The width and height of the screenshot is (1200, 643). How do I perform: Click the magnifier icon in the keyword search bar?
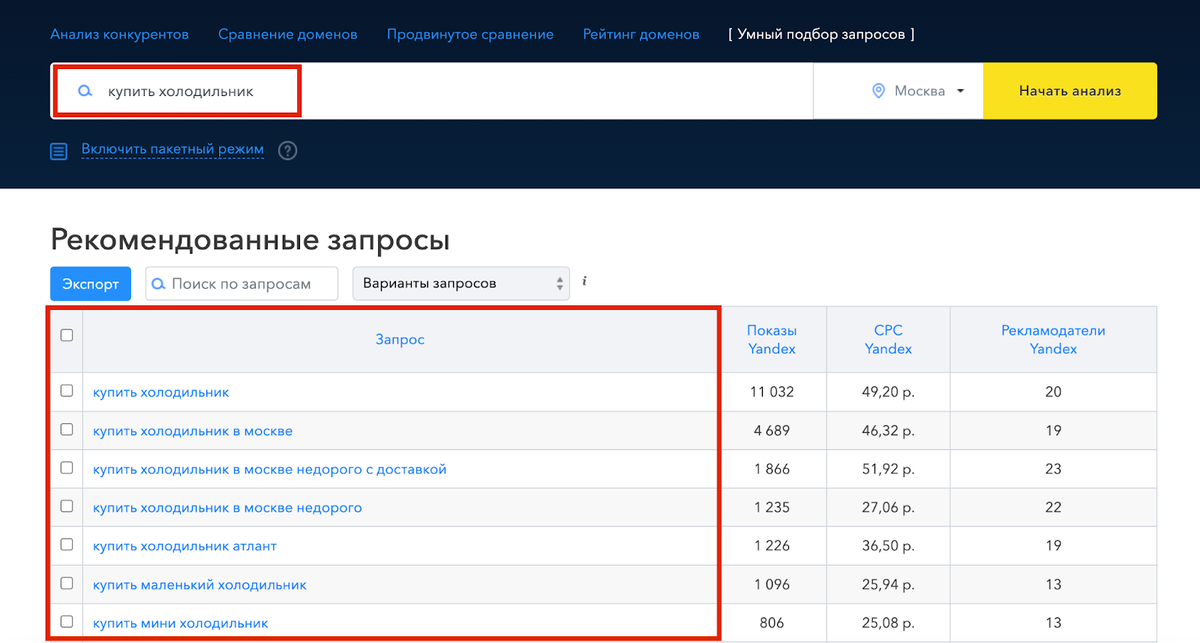coord(84,91)
